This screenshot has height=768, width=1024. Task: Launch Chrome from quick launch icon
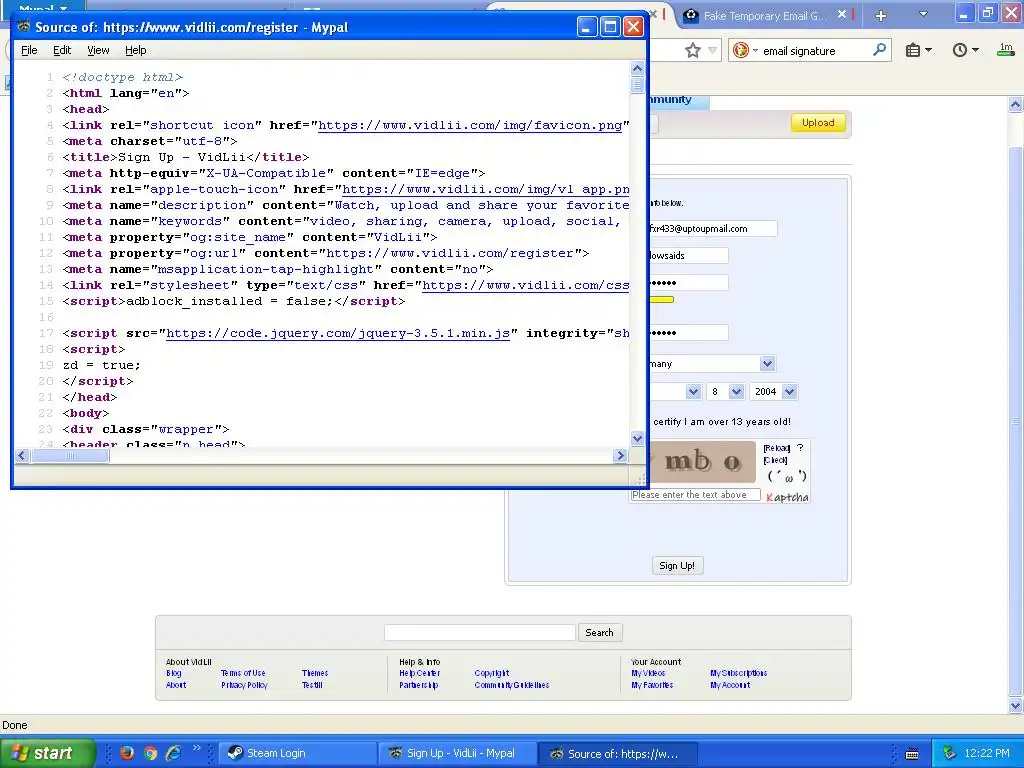tap(150, 753)
